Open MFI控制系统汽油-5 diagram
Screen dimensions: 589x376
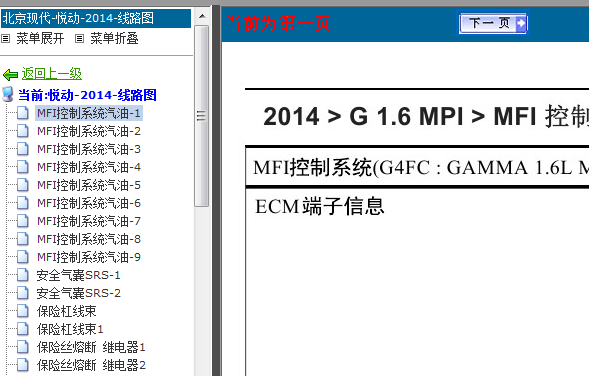[89, 185]
